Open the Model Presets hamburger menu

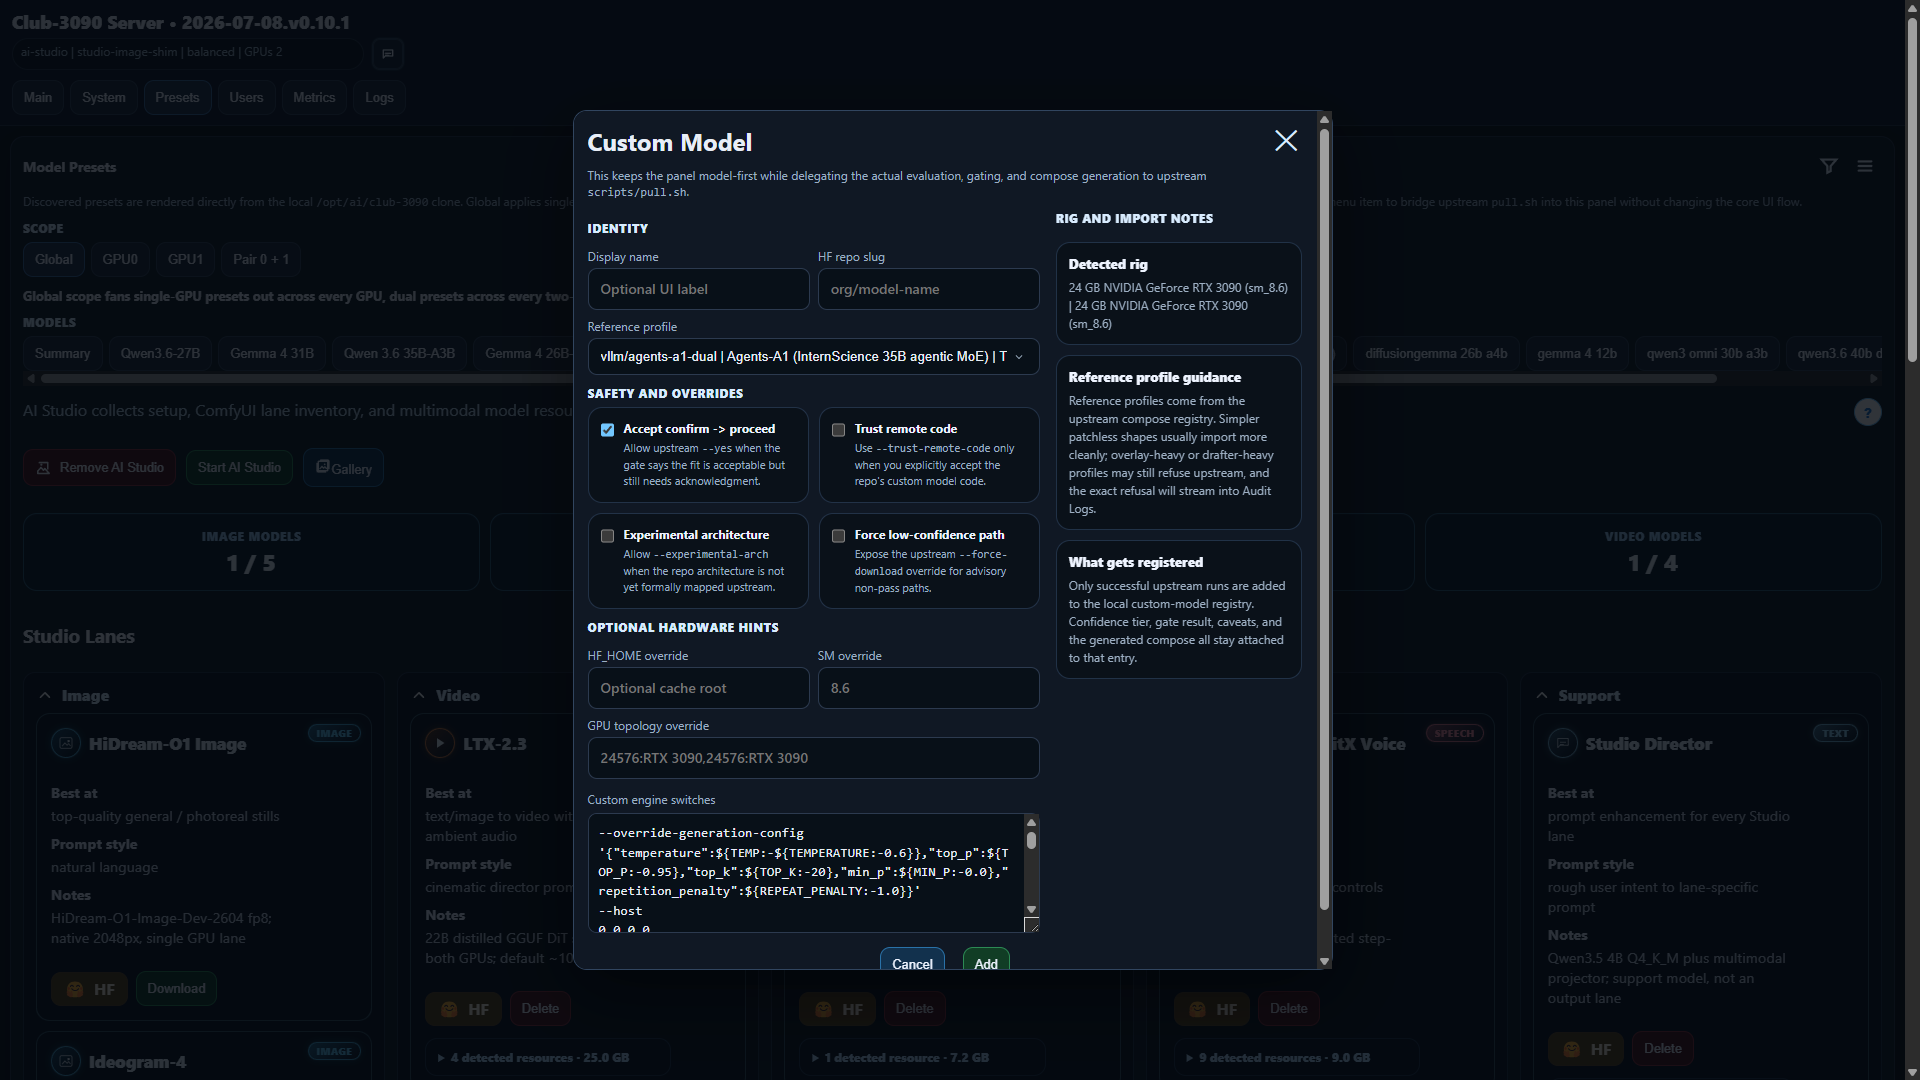point(1865,166)
